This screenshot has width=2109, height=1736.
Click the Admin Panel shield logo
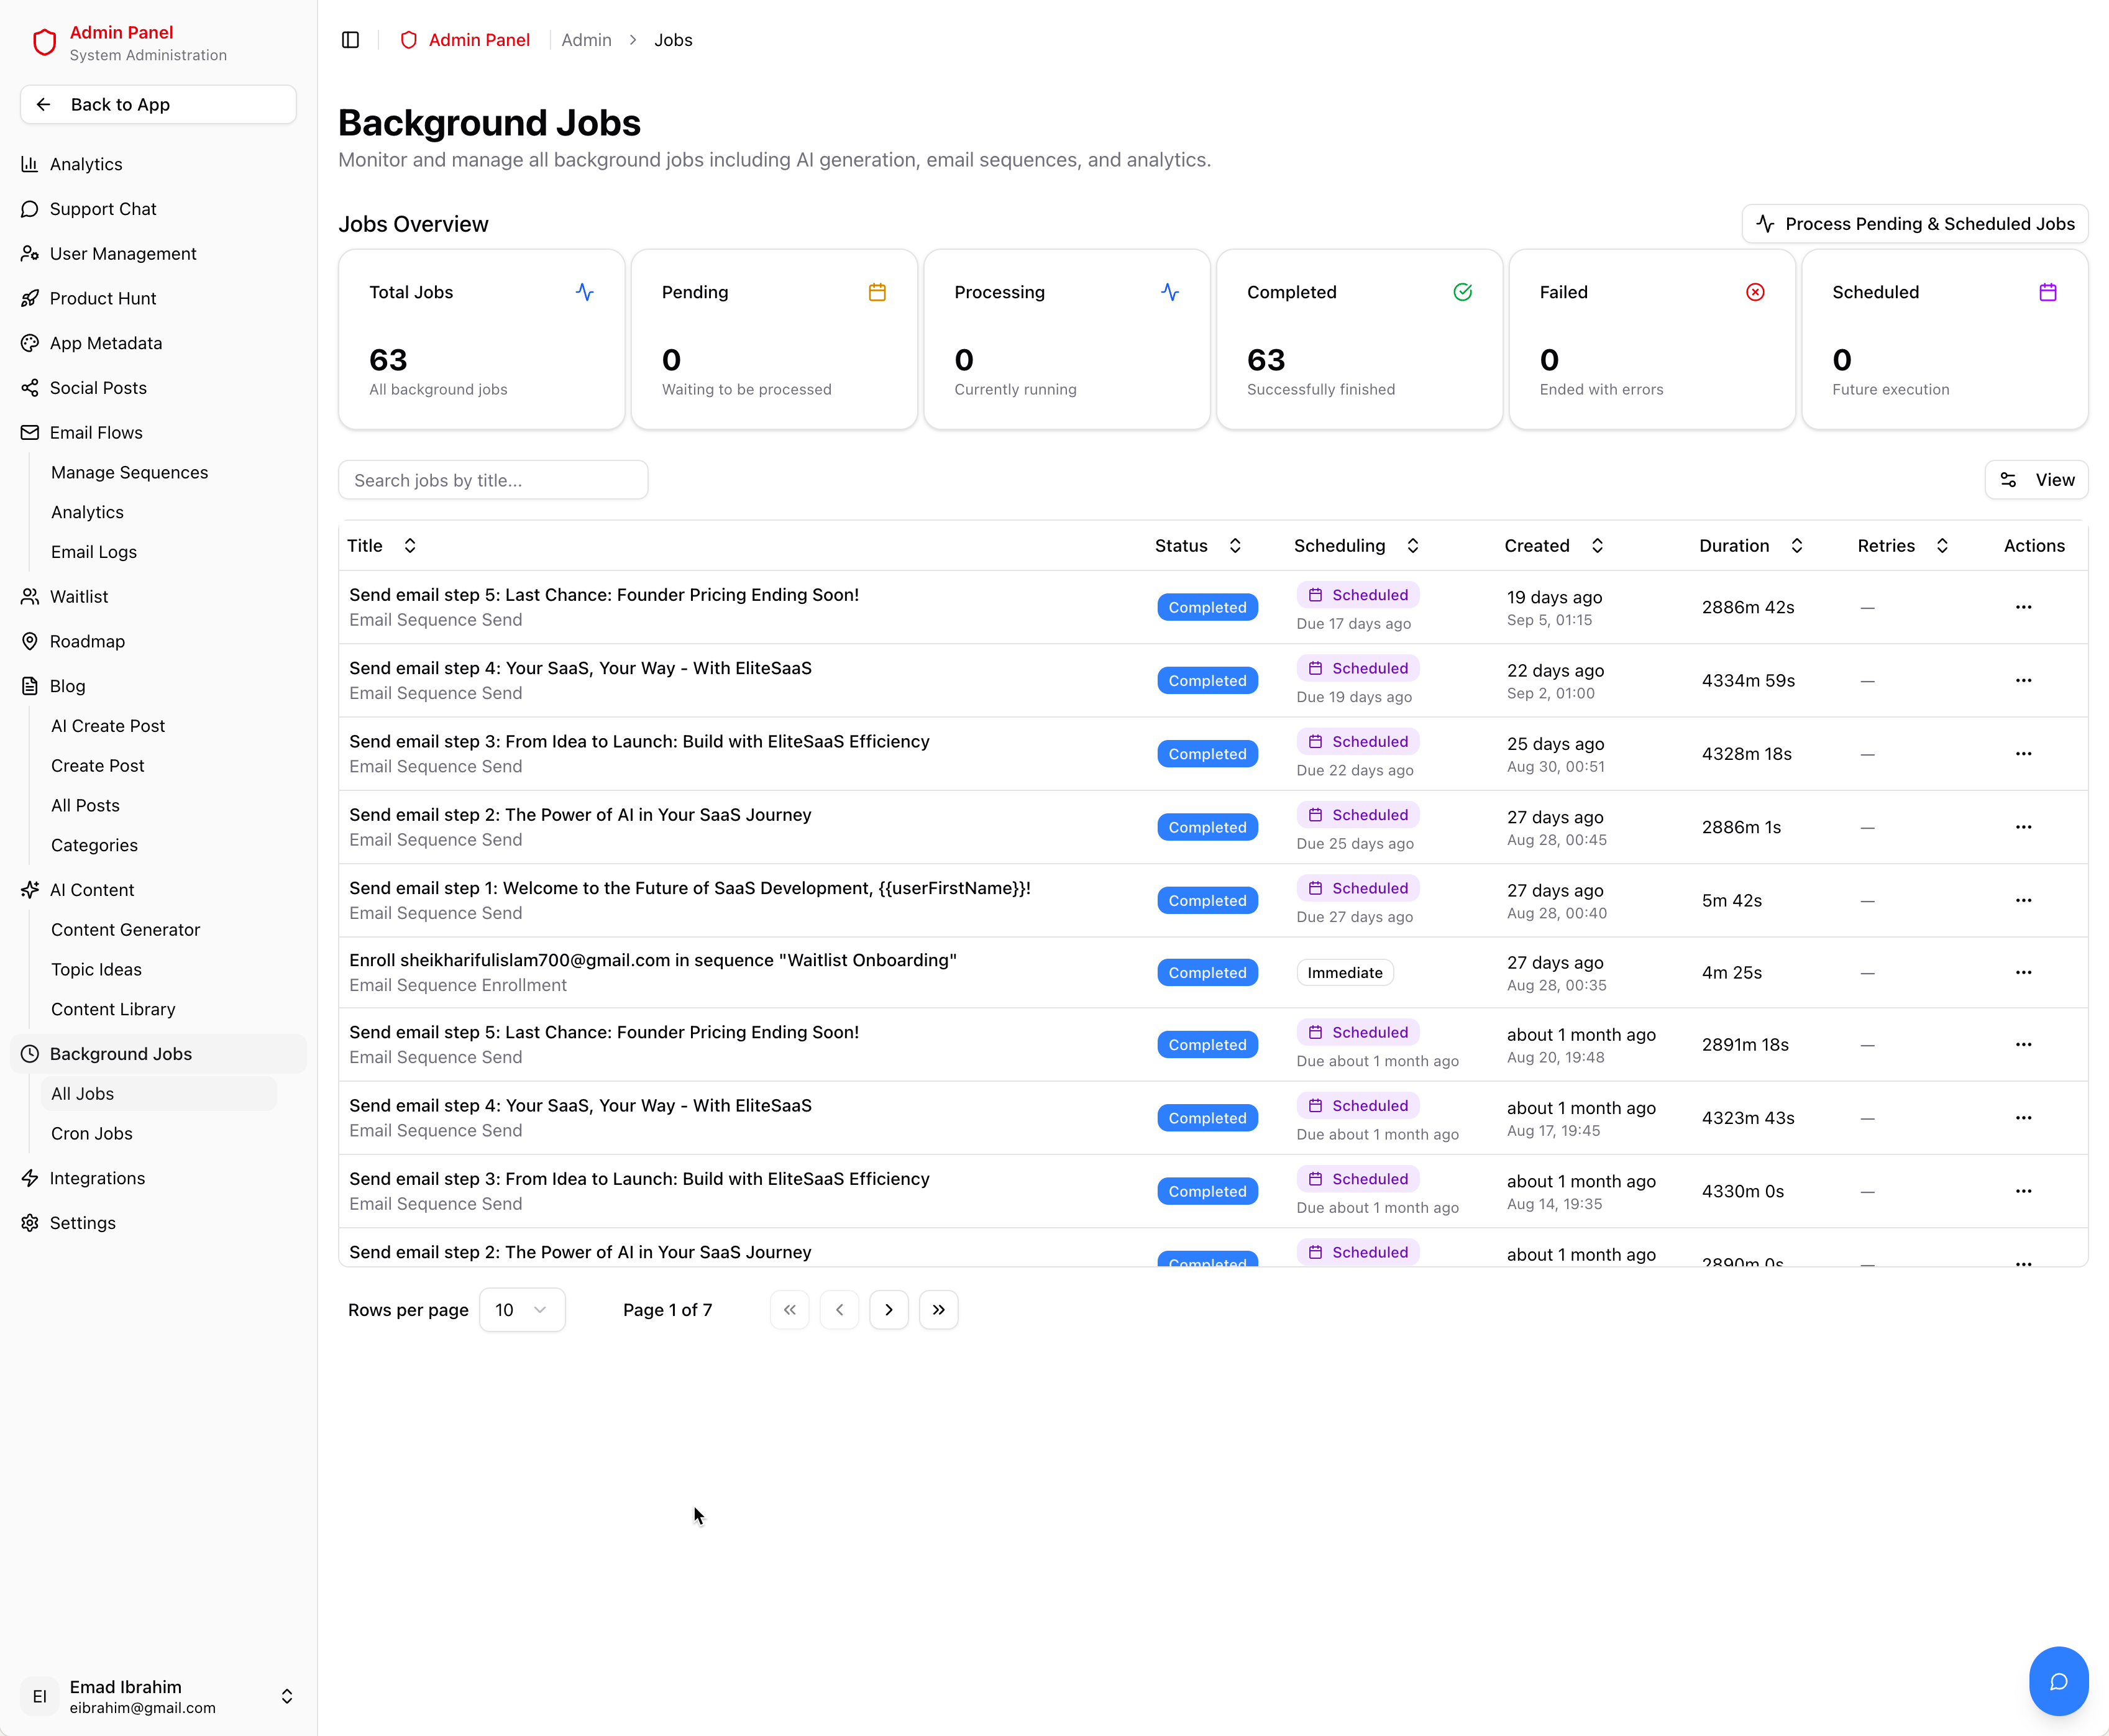44,42
